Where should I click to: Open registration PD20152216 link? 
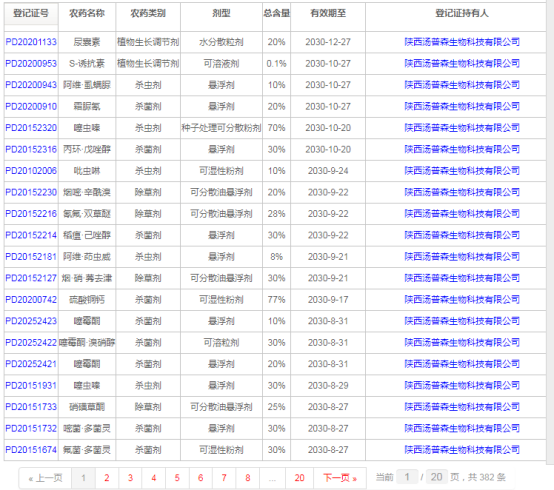point(31,214)
